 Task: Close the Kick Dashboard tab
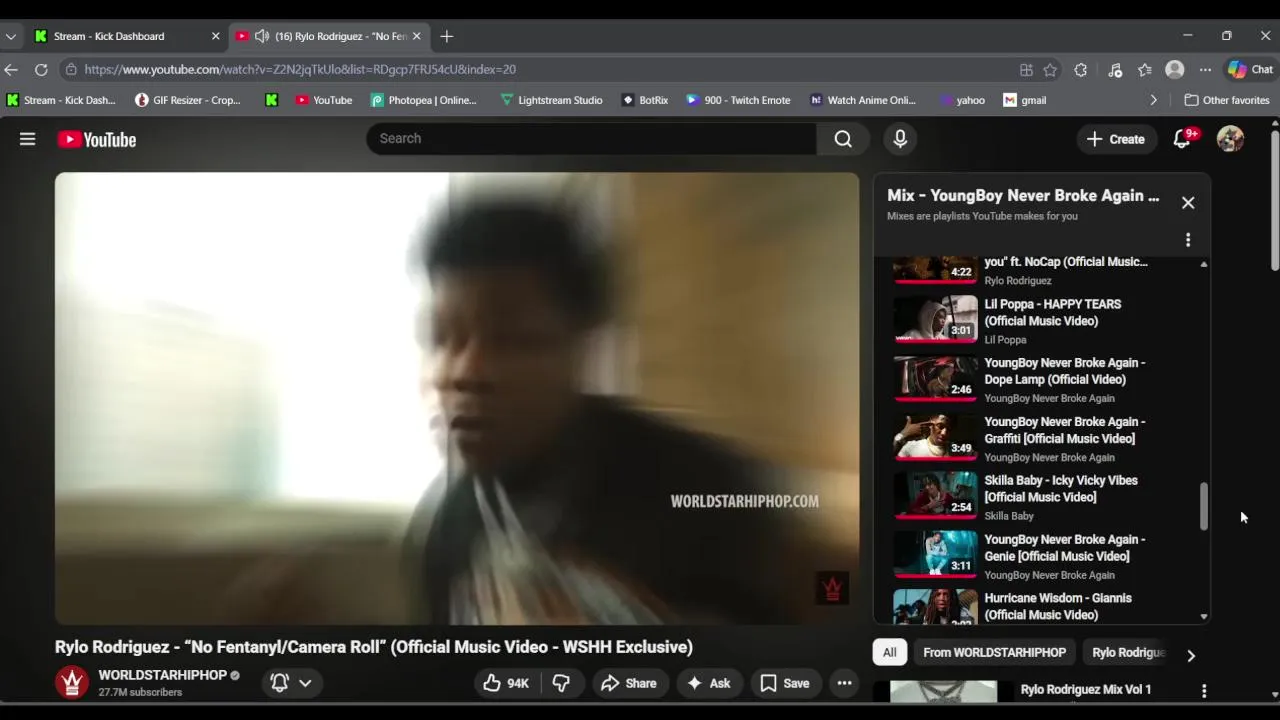coord(215,36)
